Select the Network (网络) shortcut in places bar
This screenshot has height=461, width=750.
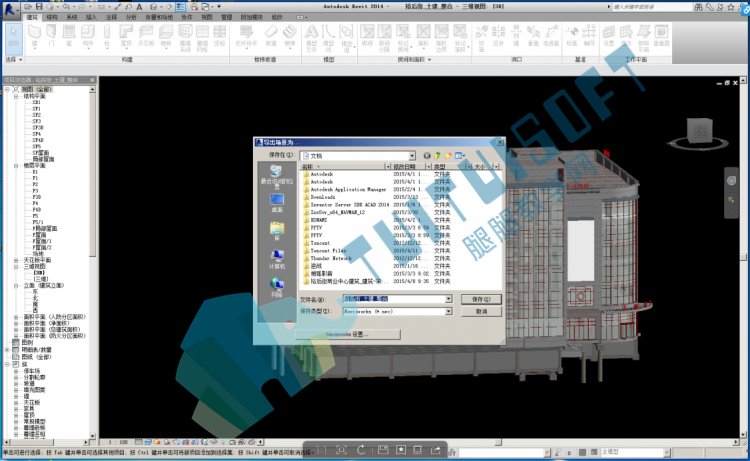(276, 288)
